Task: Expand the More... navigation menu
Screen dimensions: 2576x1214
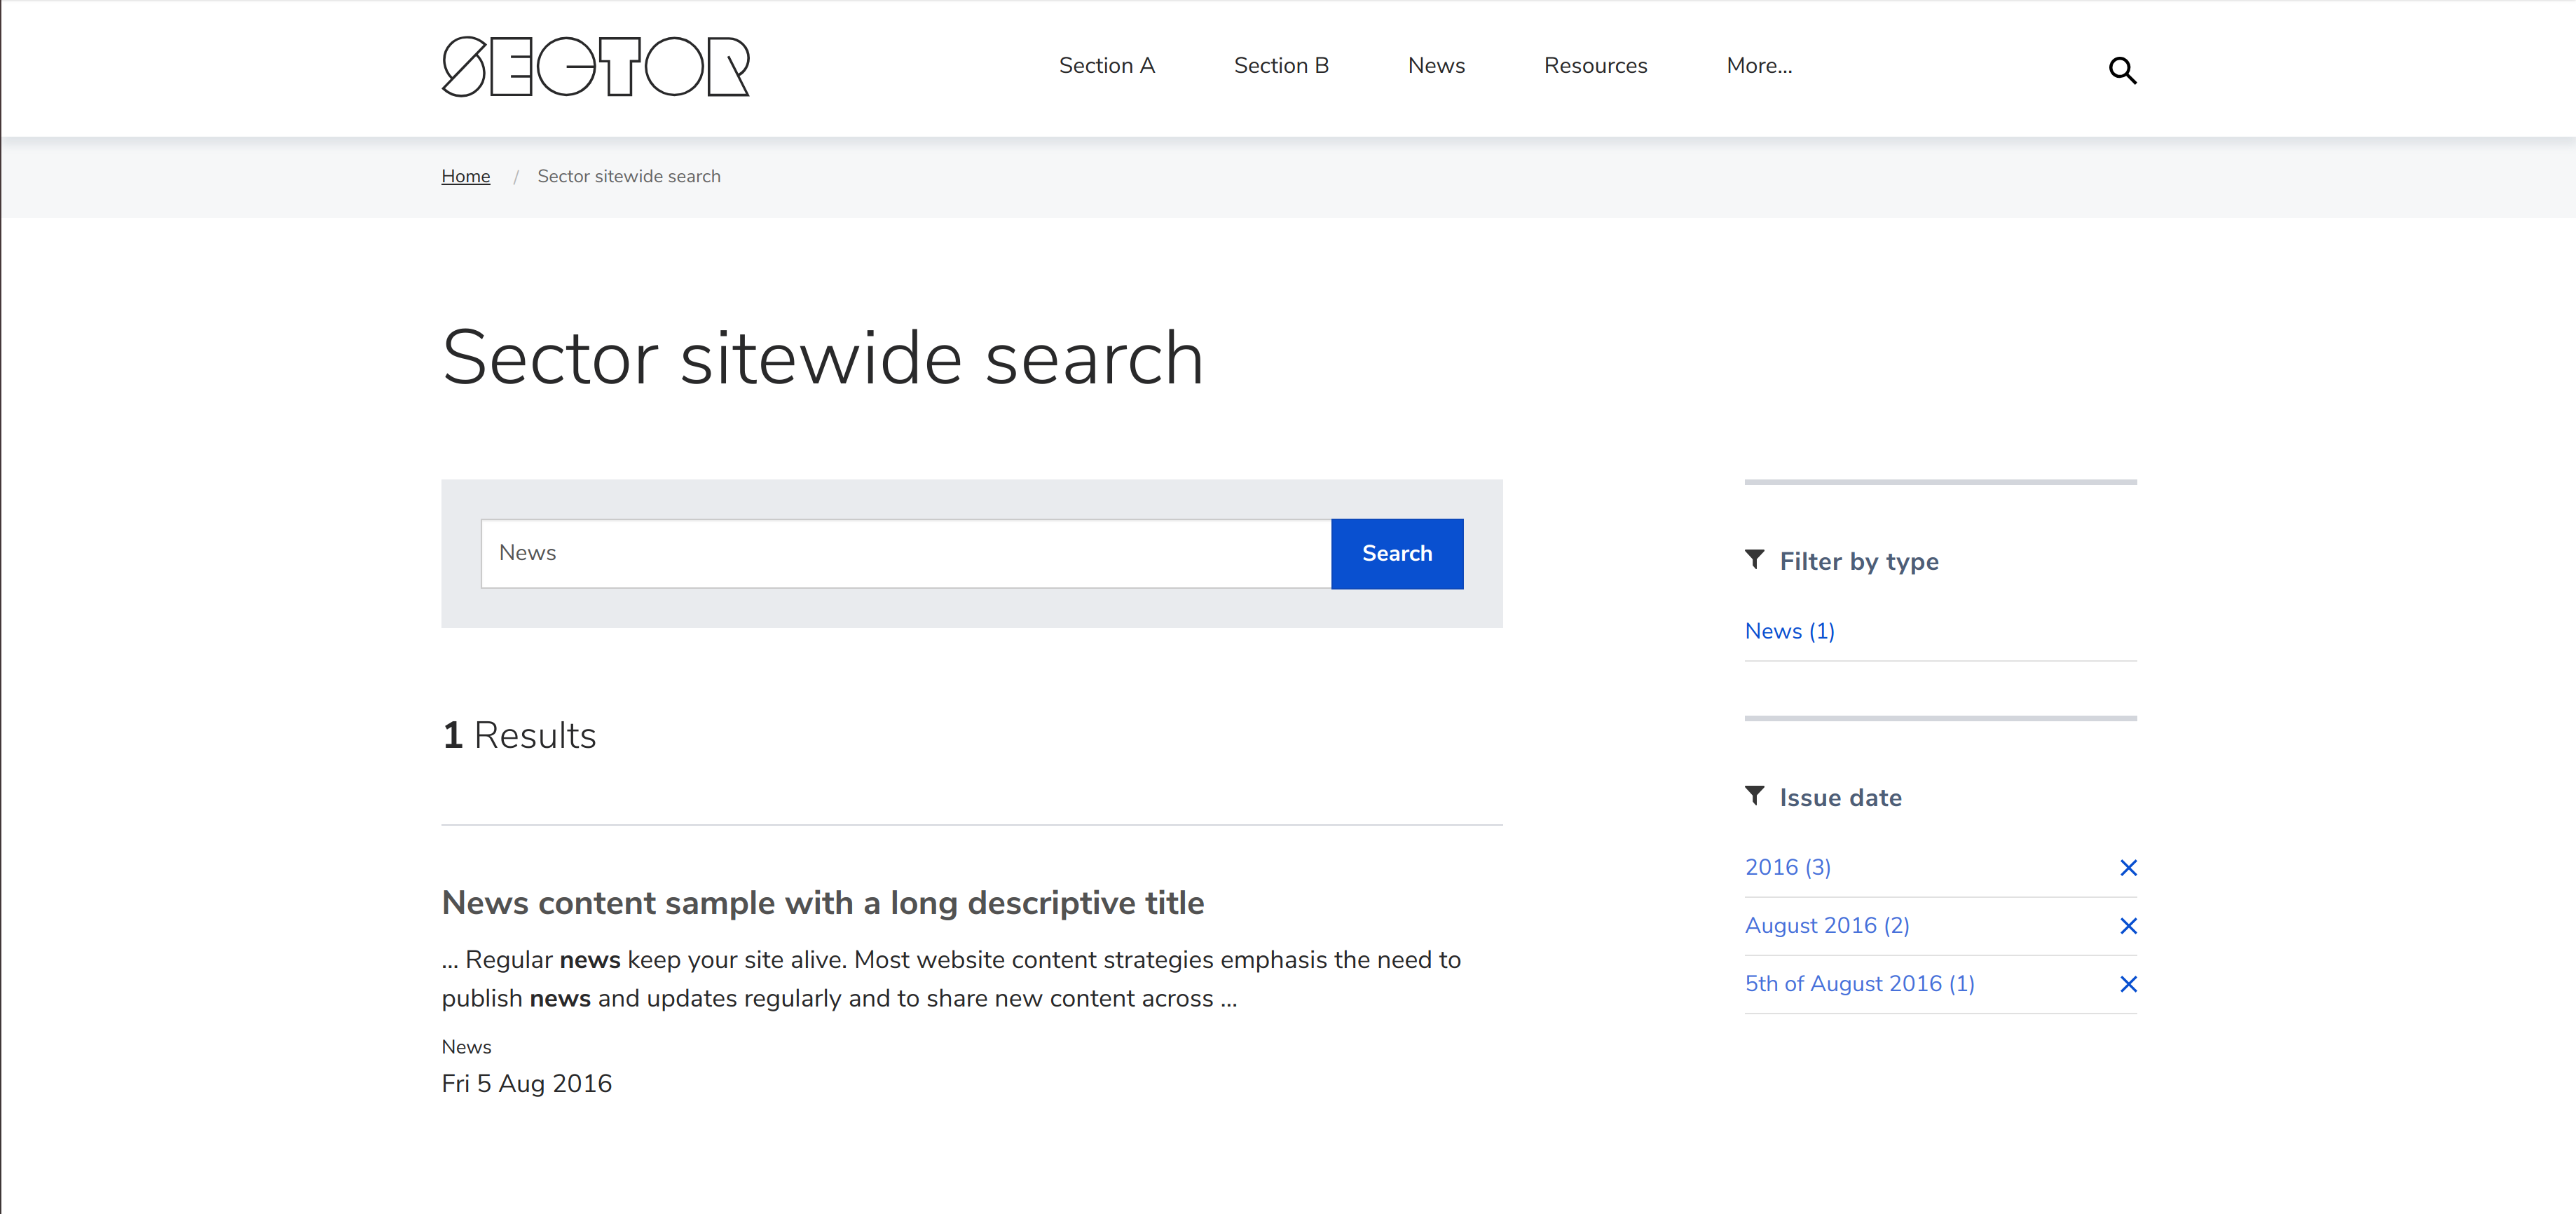Action: [1759, 66]
